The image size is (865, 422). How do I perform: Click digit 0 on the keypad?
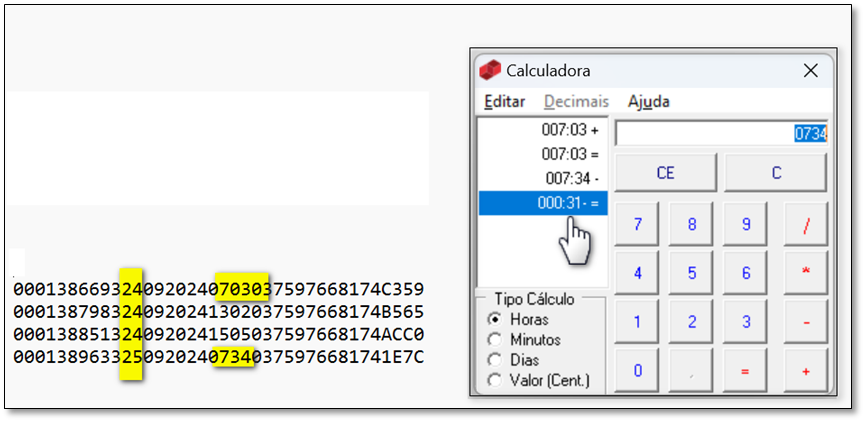pyautogui.click(x=638, y=370)
